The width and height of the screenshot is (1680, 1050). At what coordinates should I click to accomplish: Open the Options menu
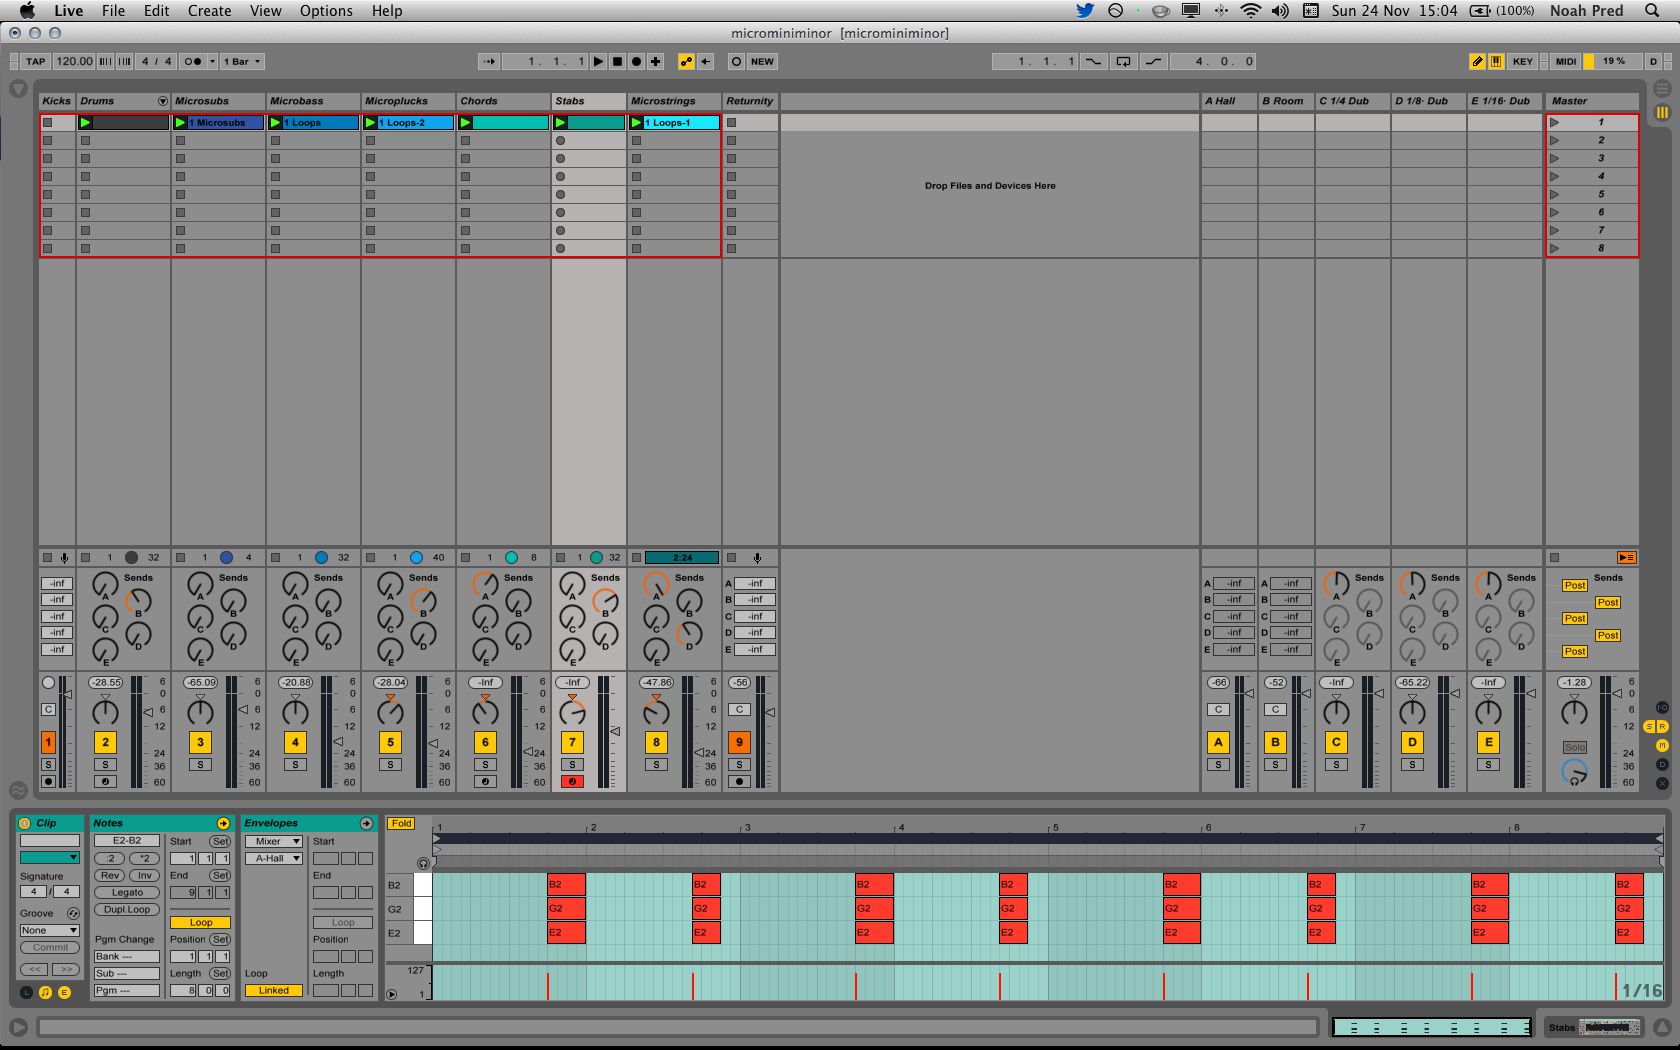coord(326,11)
